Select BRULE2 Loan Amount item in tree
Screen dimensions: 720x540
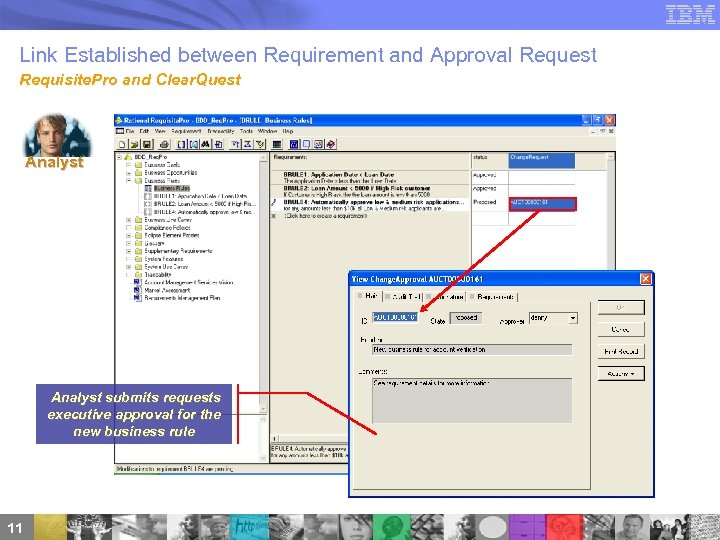[x=205, y=204]
